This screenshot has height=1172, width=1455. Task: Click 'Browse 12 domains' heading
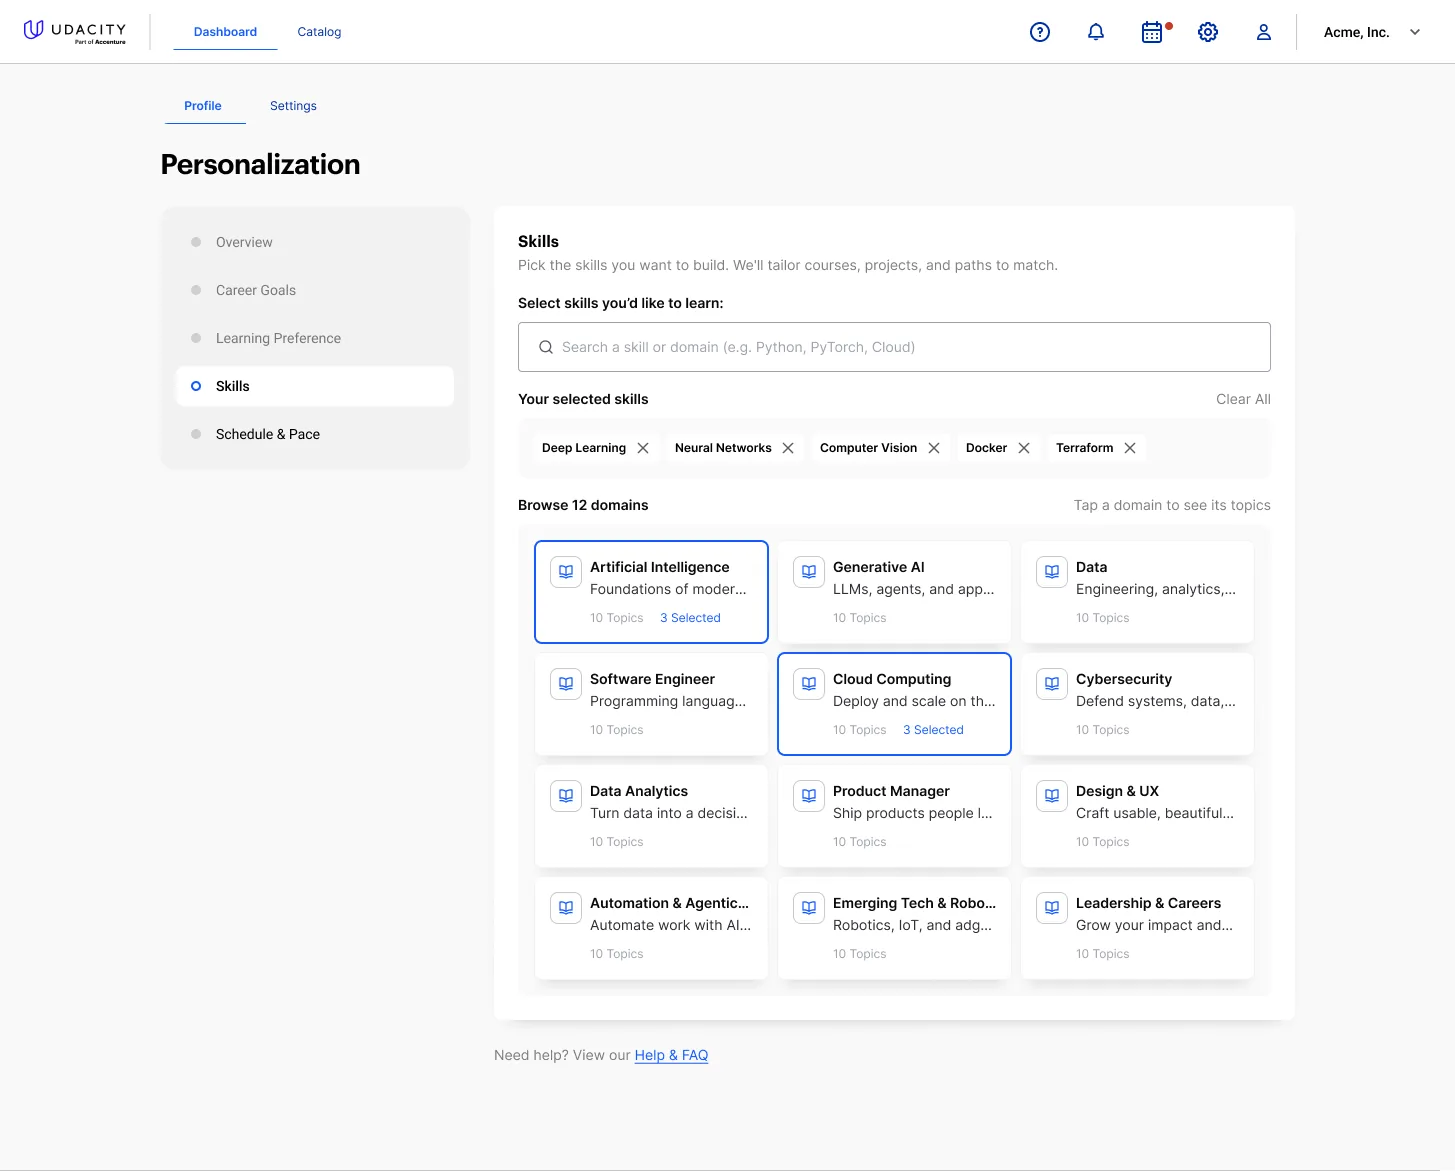click(583, 505)
